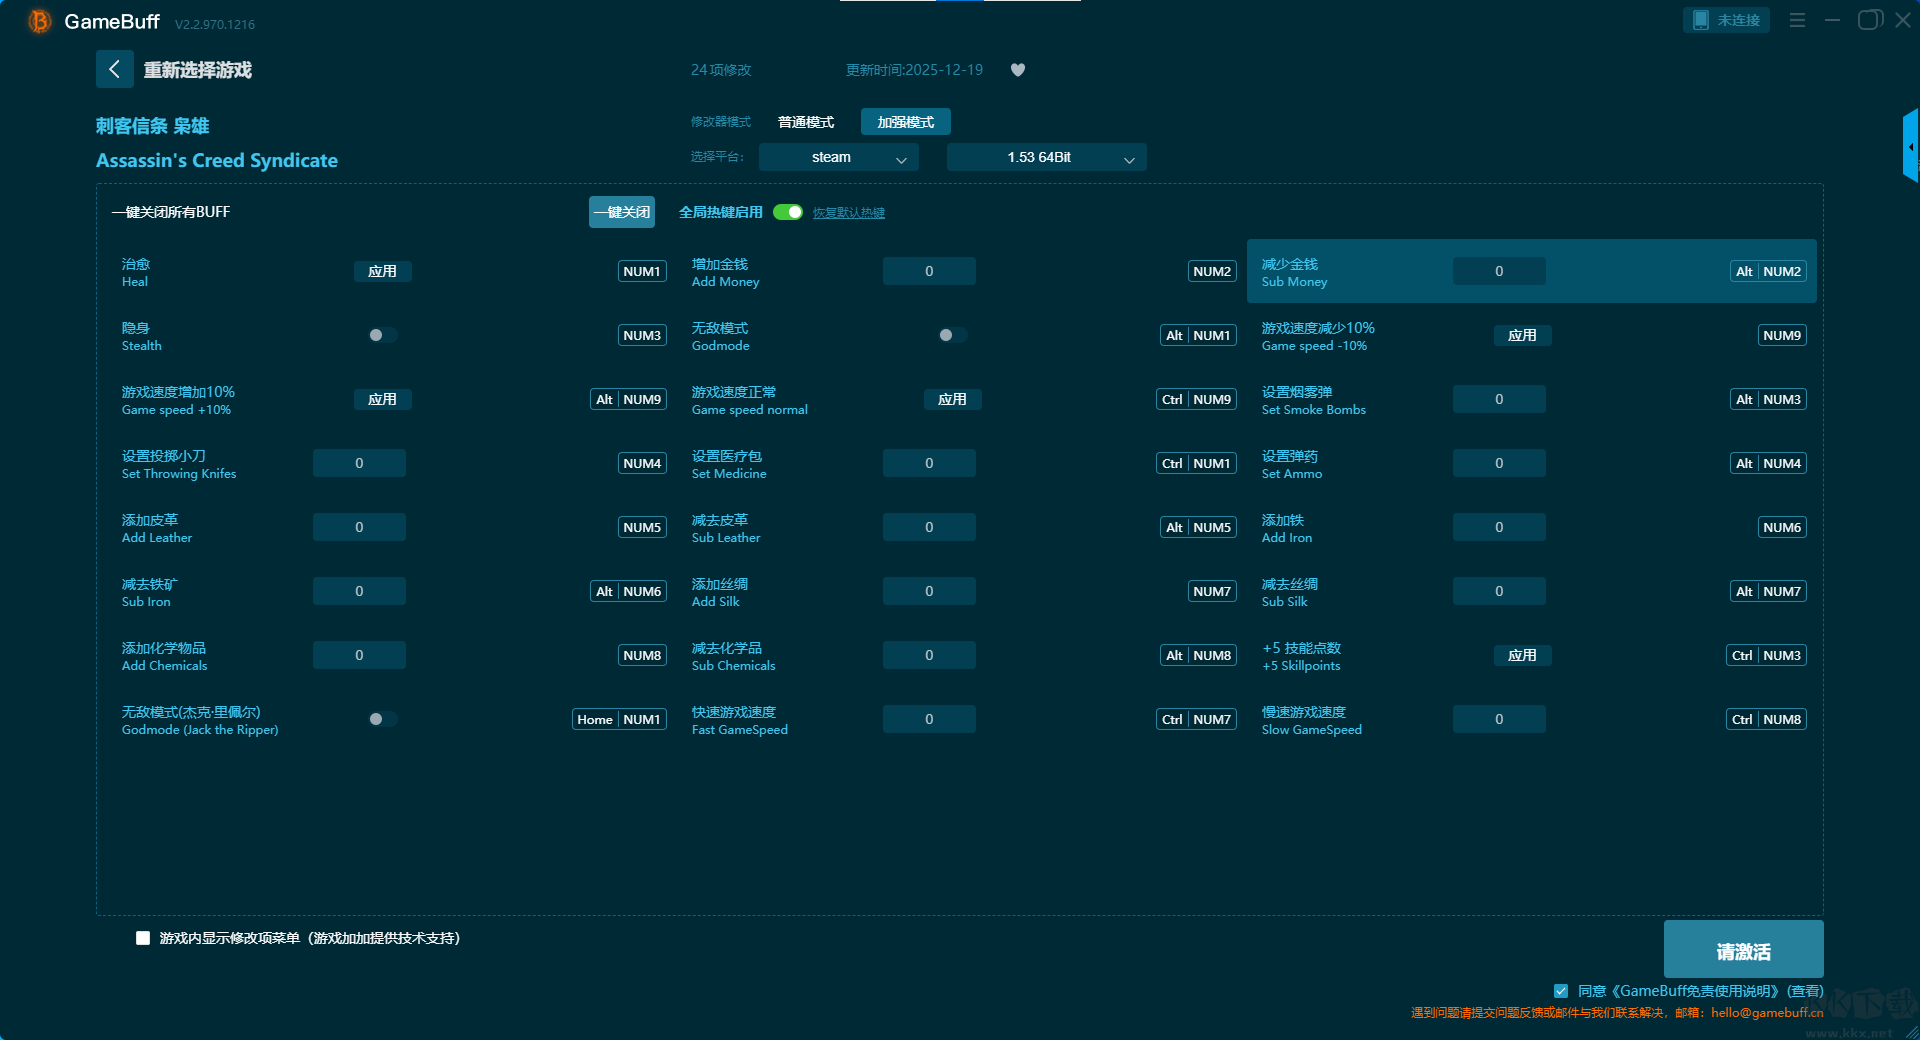The height and width of the screenshot is (1040, 1920).
Task: Click the 恢复默认热键 restore hotkeys link
Action: 848,213
